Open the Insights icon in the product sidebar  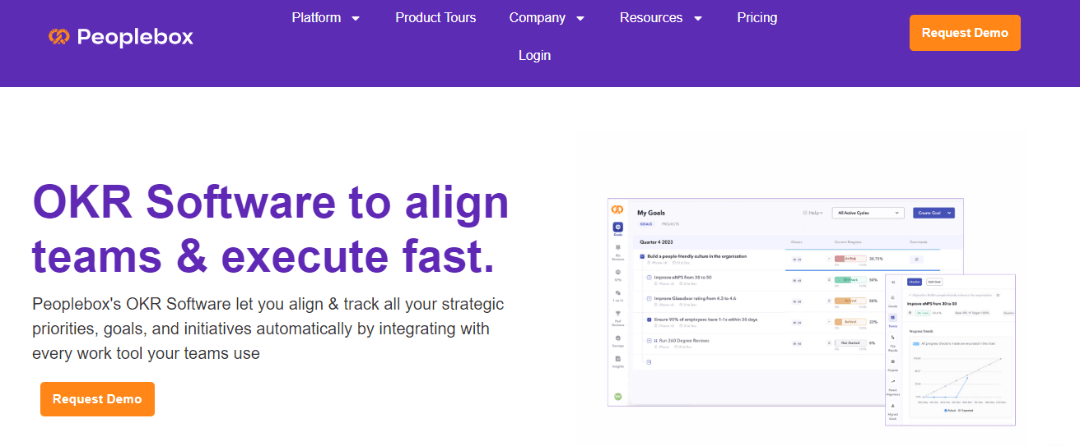(618, 361)
